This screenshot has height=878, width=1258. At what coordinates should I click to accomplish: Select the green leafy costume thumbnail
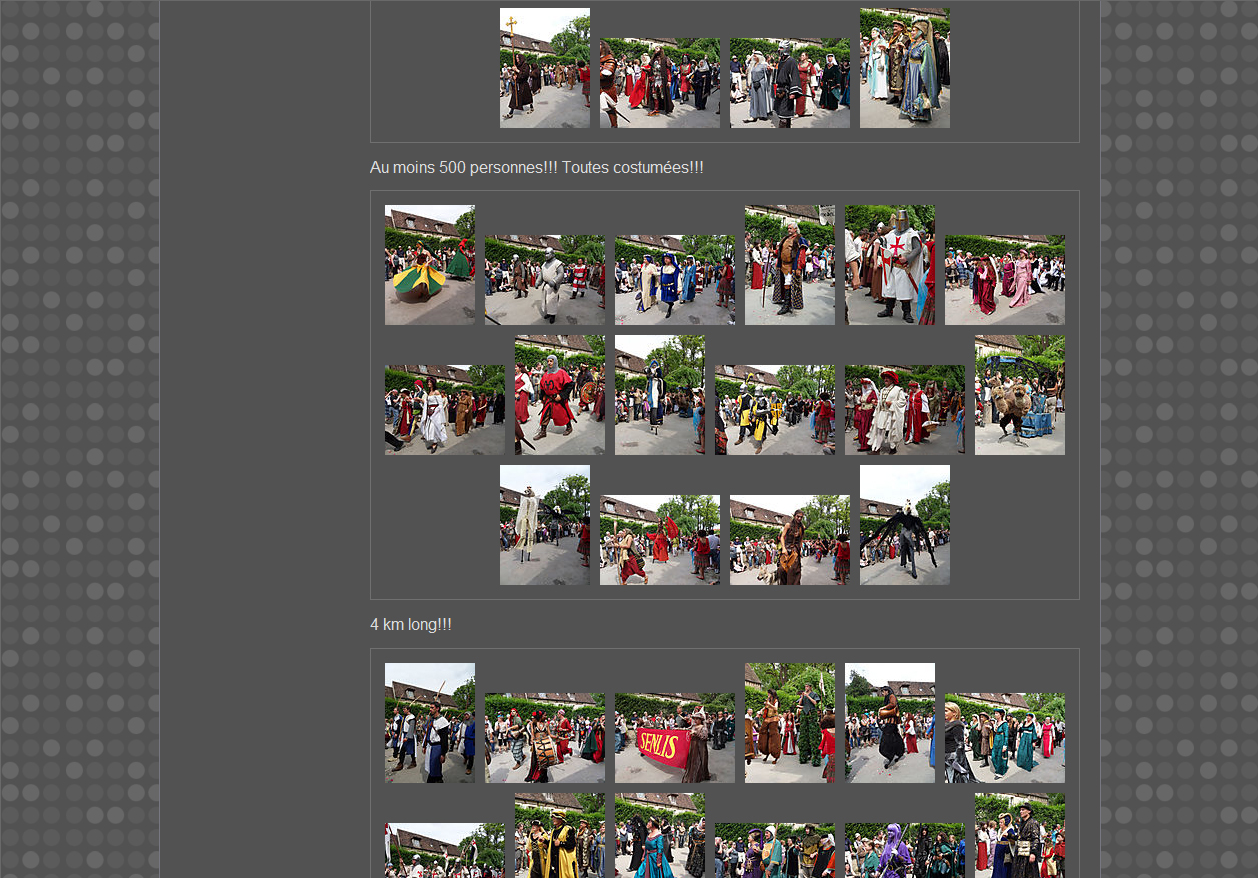click(x=789, y=723)
